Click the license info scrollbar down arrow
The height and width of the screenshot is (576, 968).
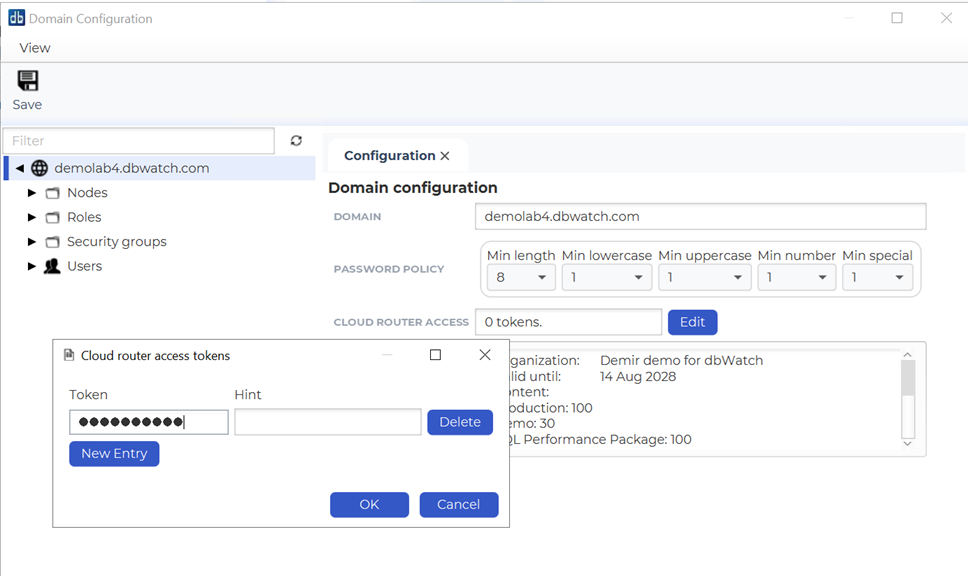tap(908, 442)
